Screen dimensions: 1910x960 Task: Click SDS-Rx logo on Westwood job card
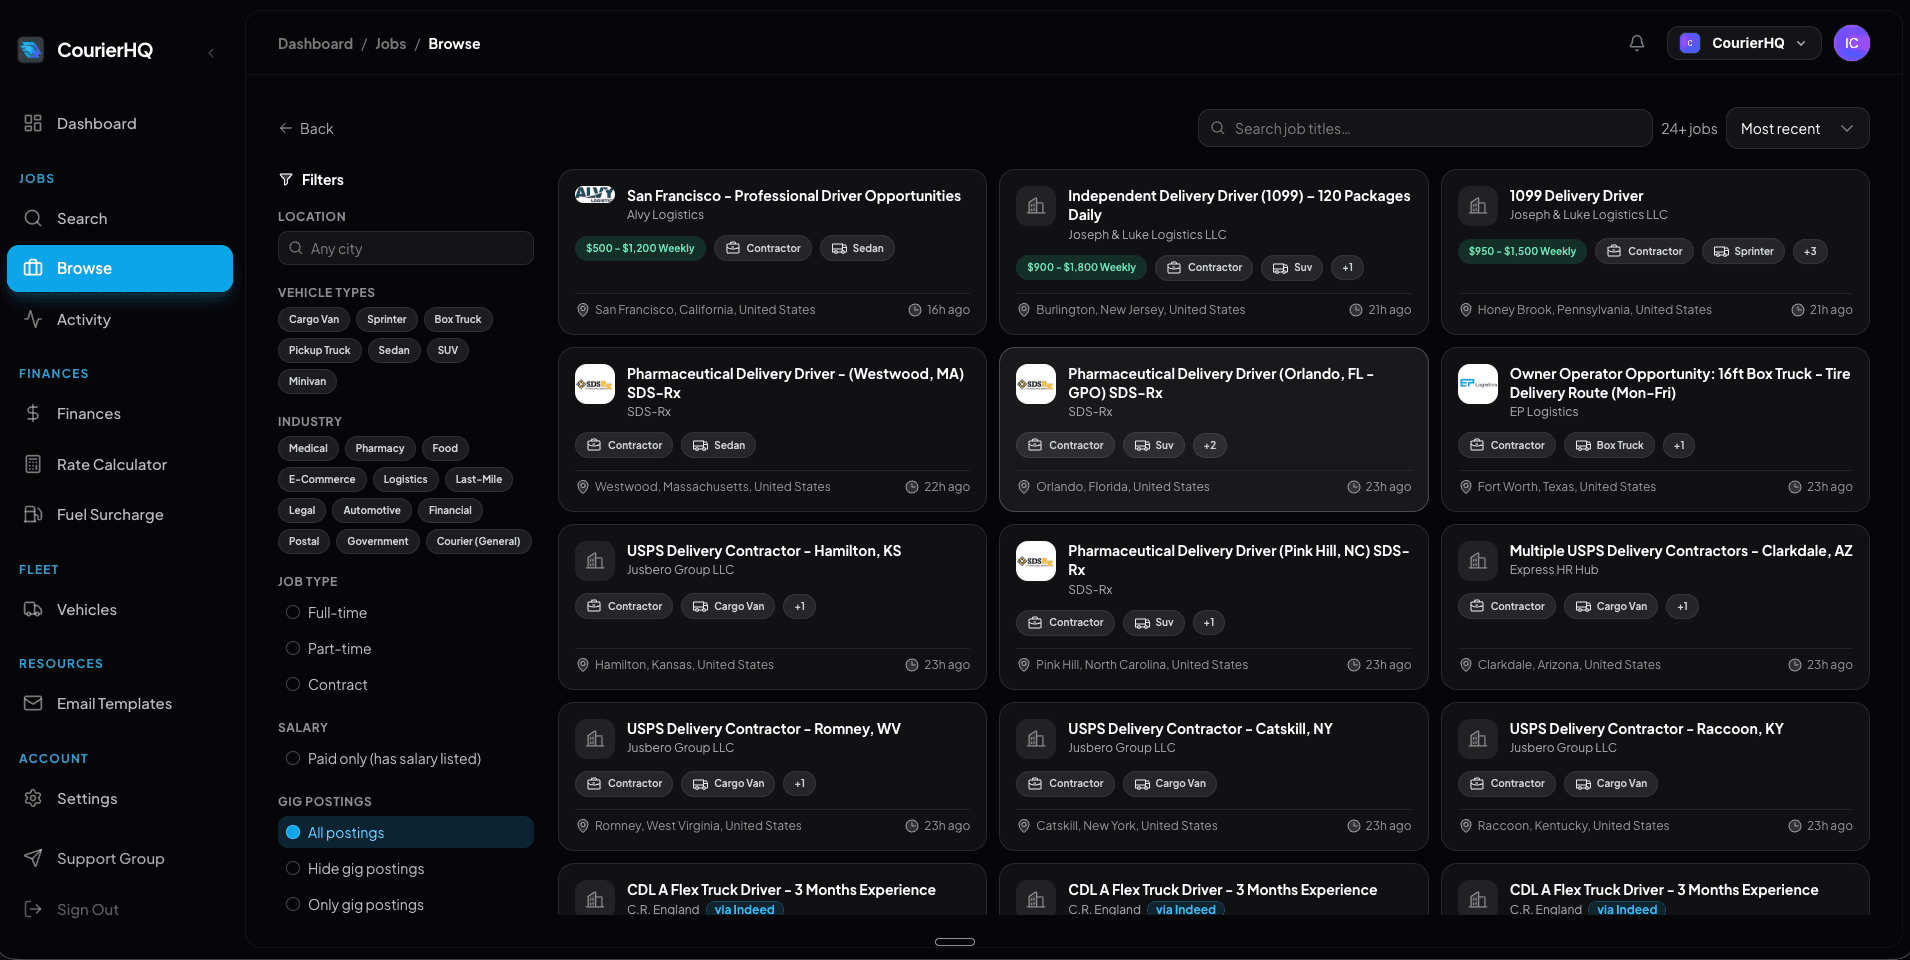pos(595,384)
